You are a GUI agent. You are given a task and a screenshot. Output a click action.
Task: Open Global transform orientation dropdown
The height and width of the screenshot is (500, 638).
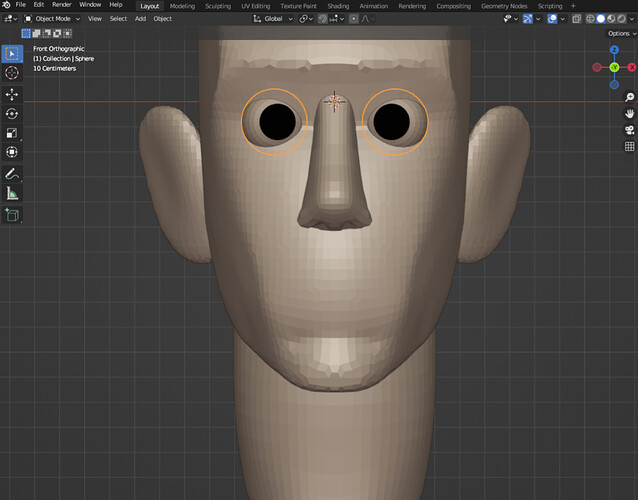(273, 19)
